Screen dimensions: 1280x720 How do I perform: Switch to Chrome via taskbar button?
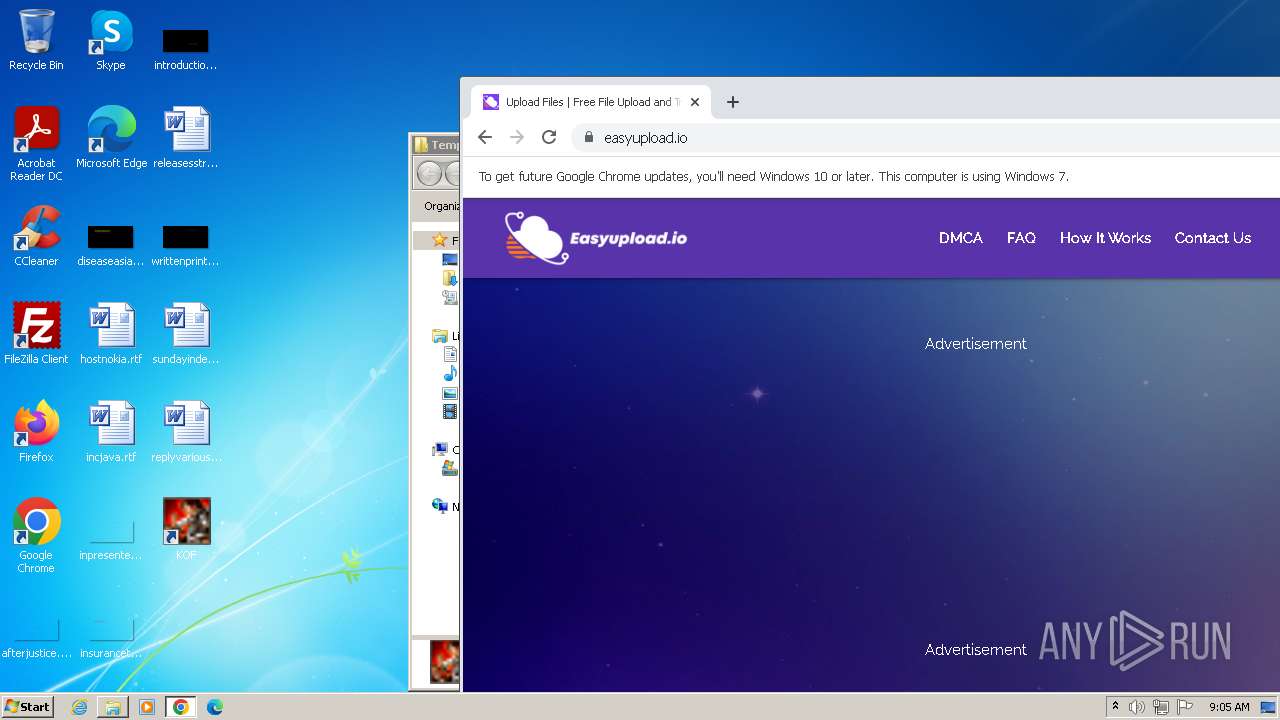(x=181, y=707)
